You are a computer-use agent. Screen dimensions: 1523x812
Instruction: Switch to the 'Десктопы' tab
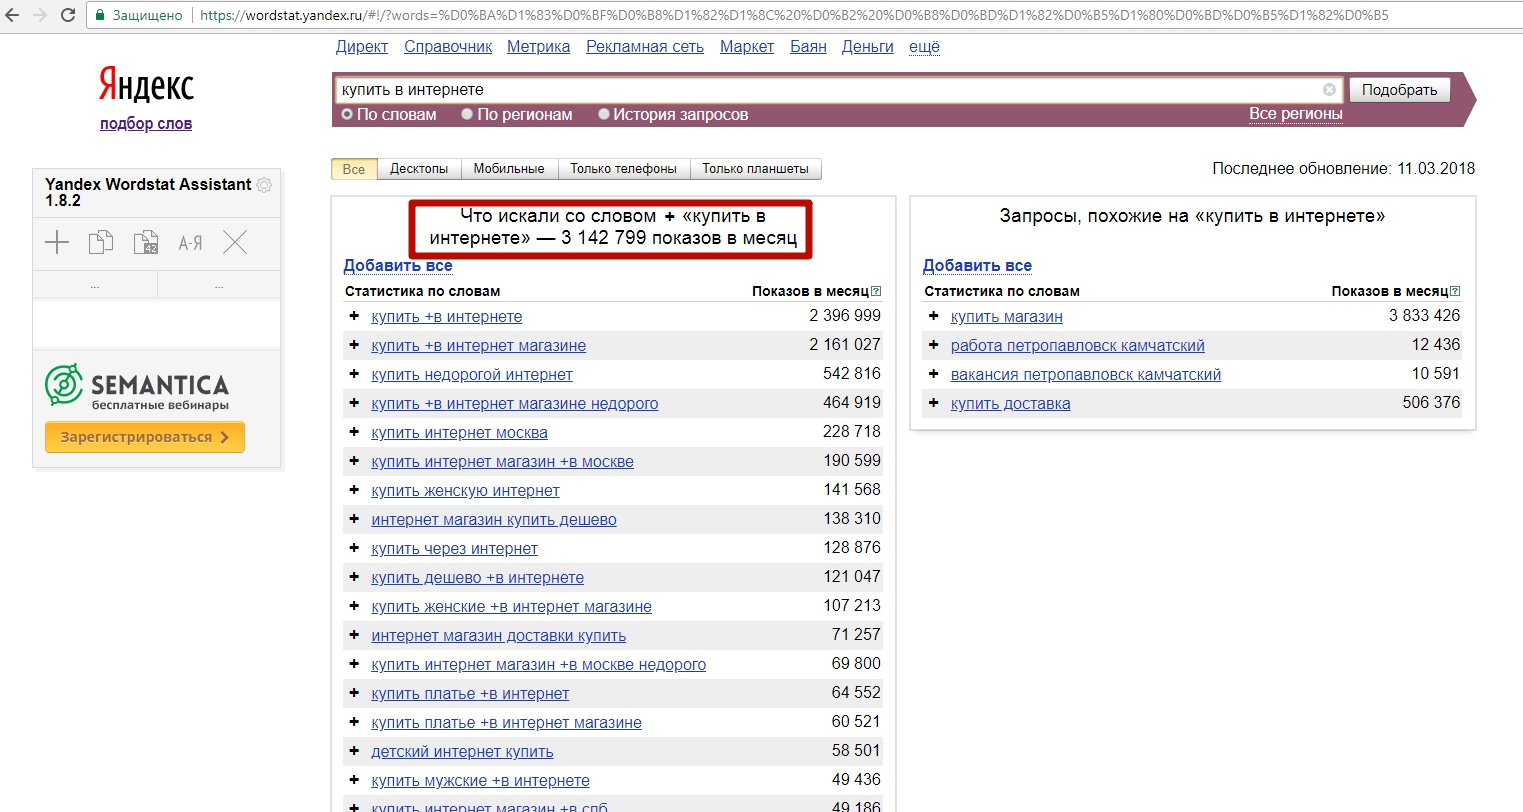[419, 169]
